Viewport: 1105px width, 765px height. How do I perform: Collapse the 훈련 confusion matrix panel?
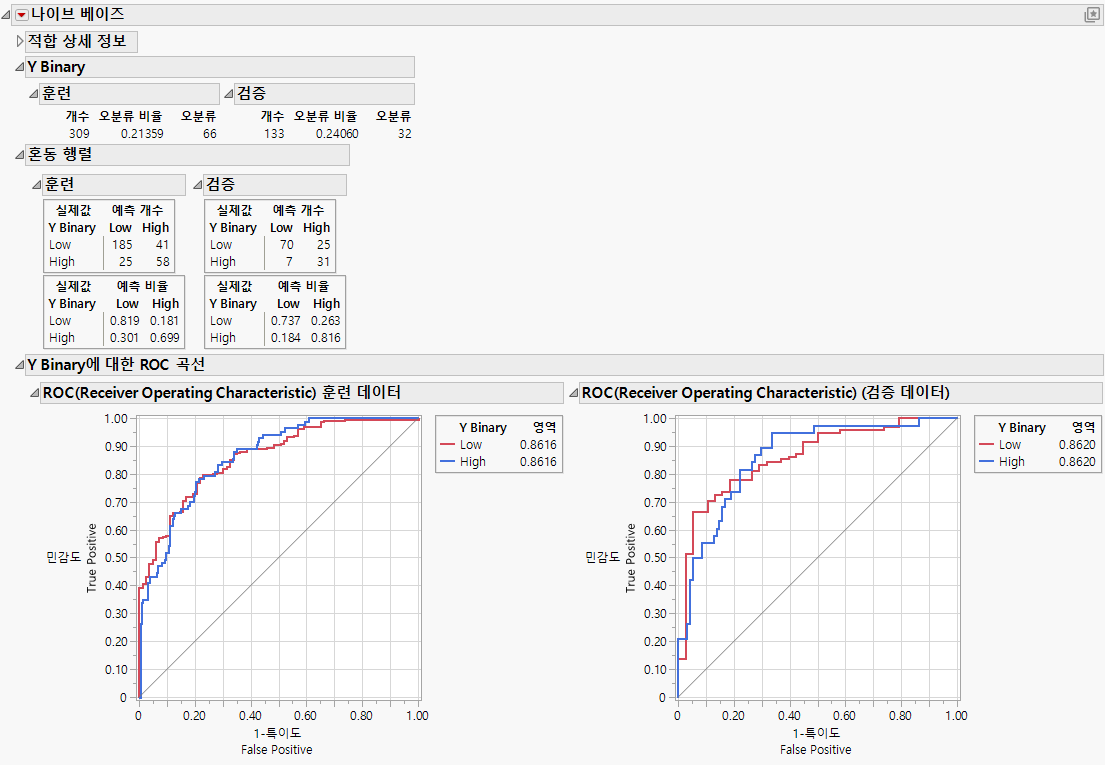coord(35,184)
